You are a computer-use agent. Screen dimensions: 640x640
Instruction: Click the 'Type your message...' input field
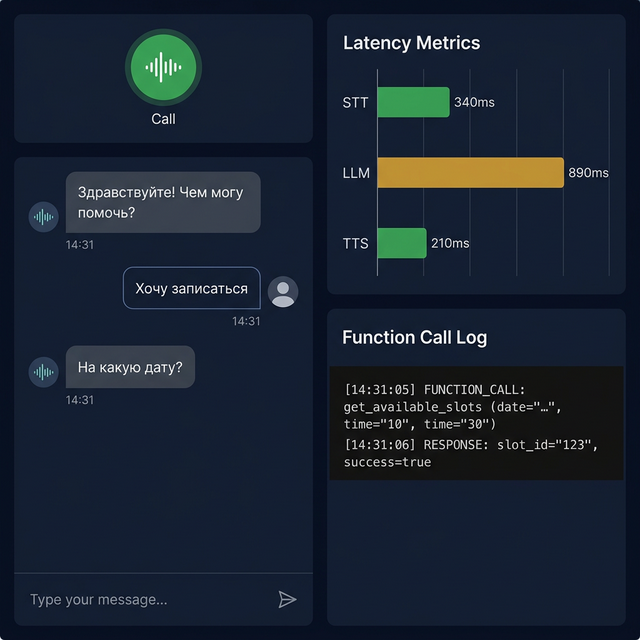coord(147,599)
